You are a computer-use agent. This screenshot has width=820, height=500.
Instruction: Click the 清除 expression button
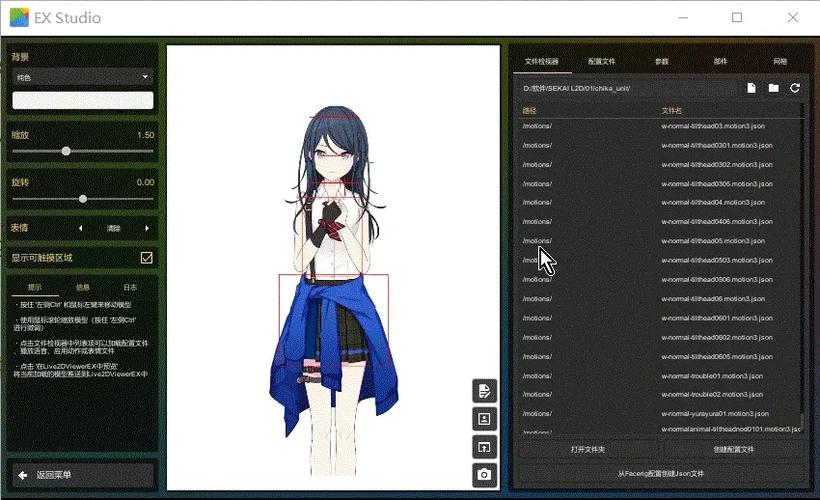tap(113, 228)
